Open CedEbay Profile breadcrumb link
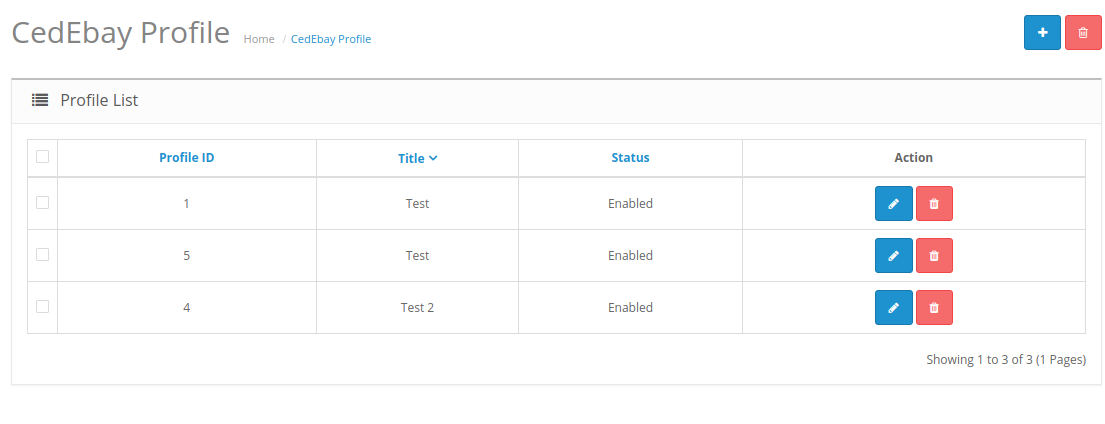Viewport: 1105px width, 424px height. click(x=331, y=39)
